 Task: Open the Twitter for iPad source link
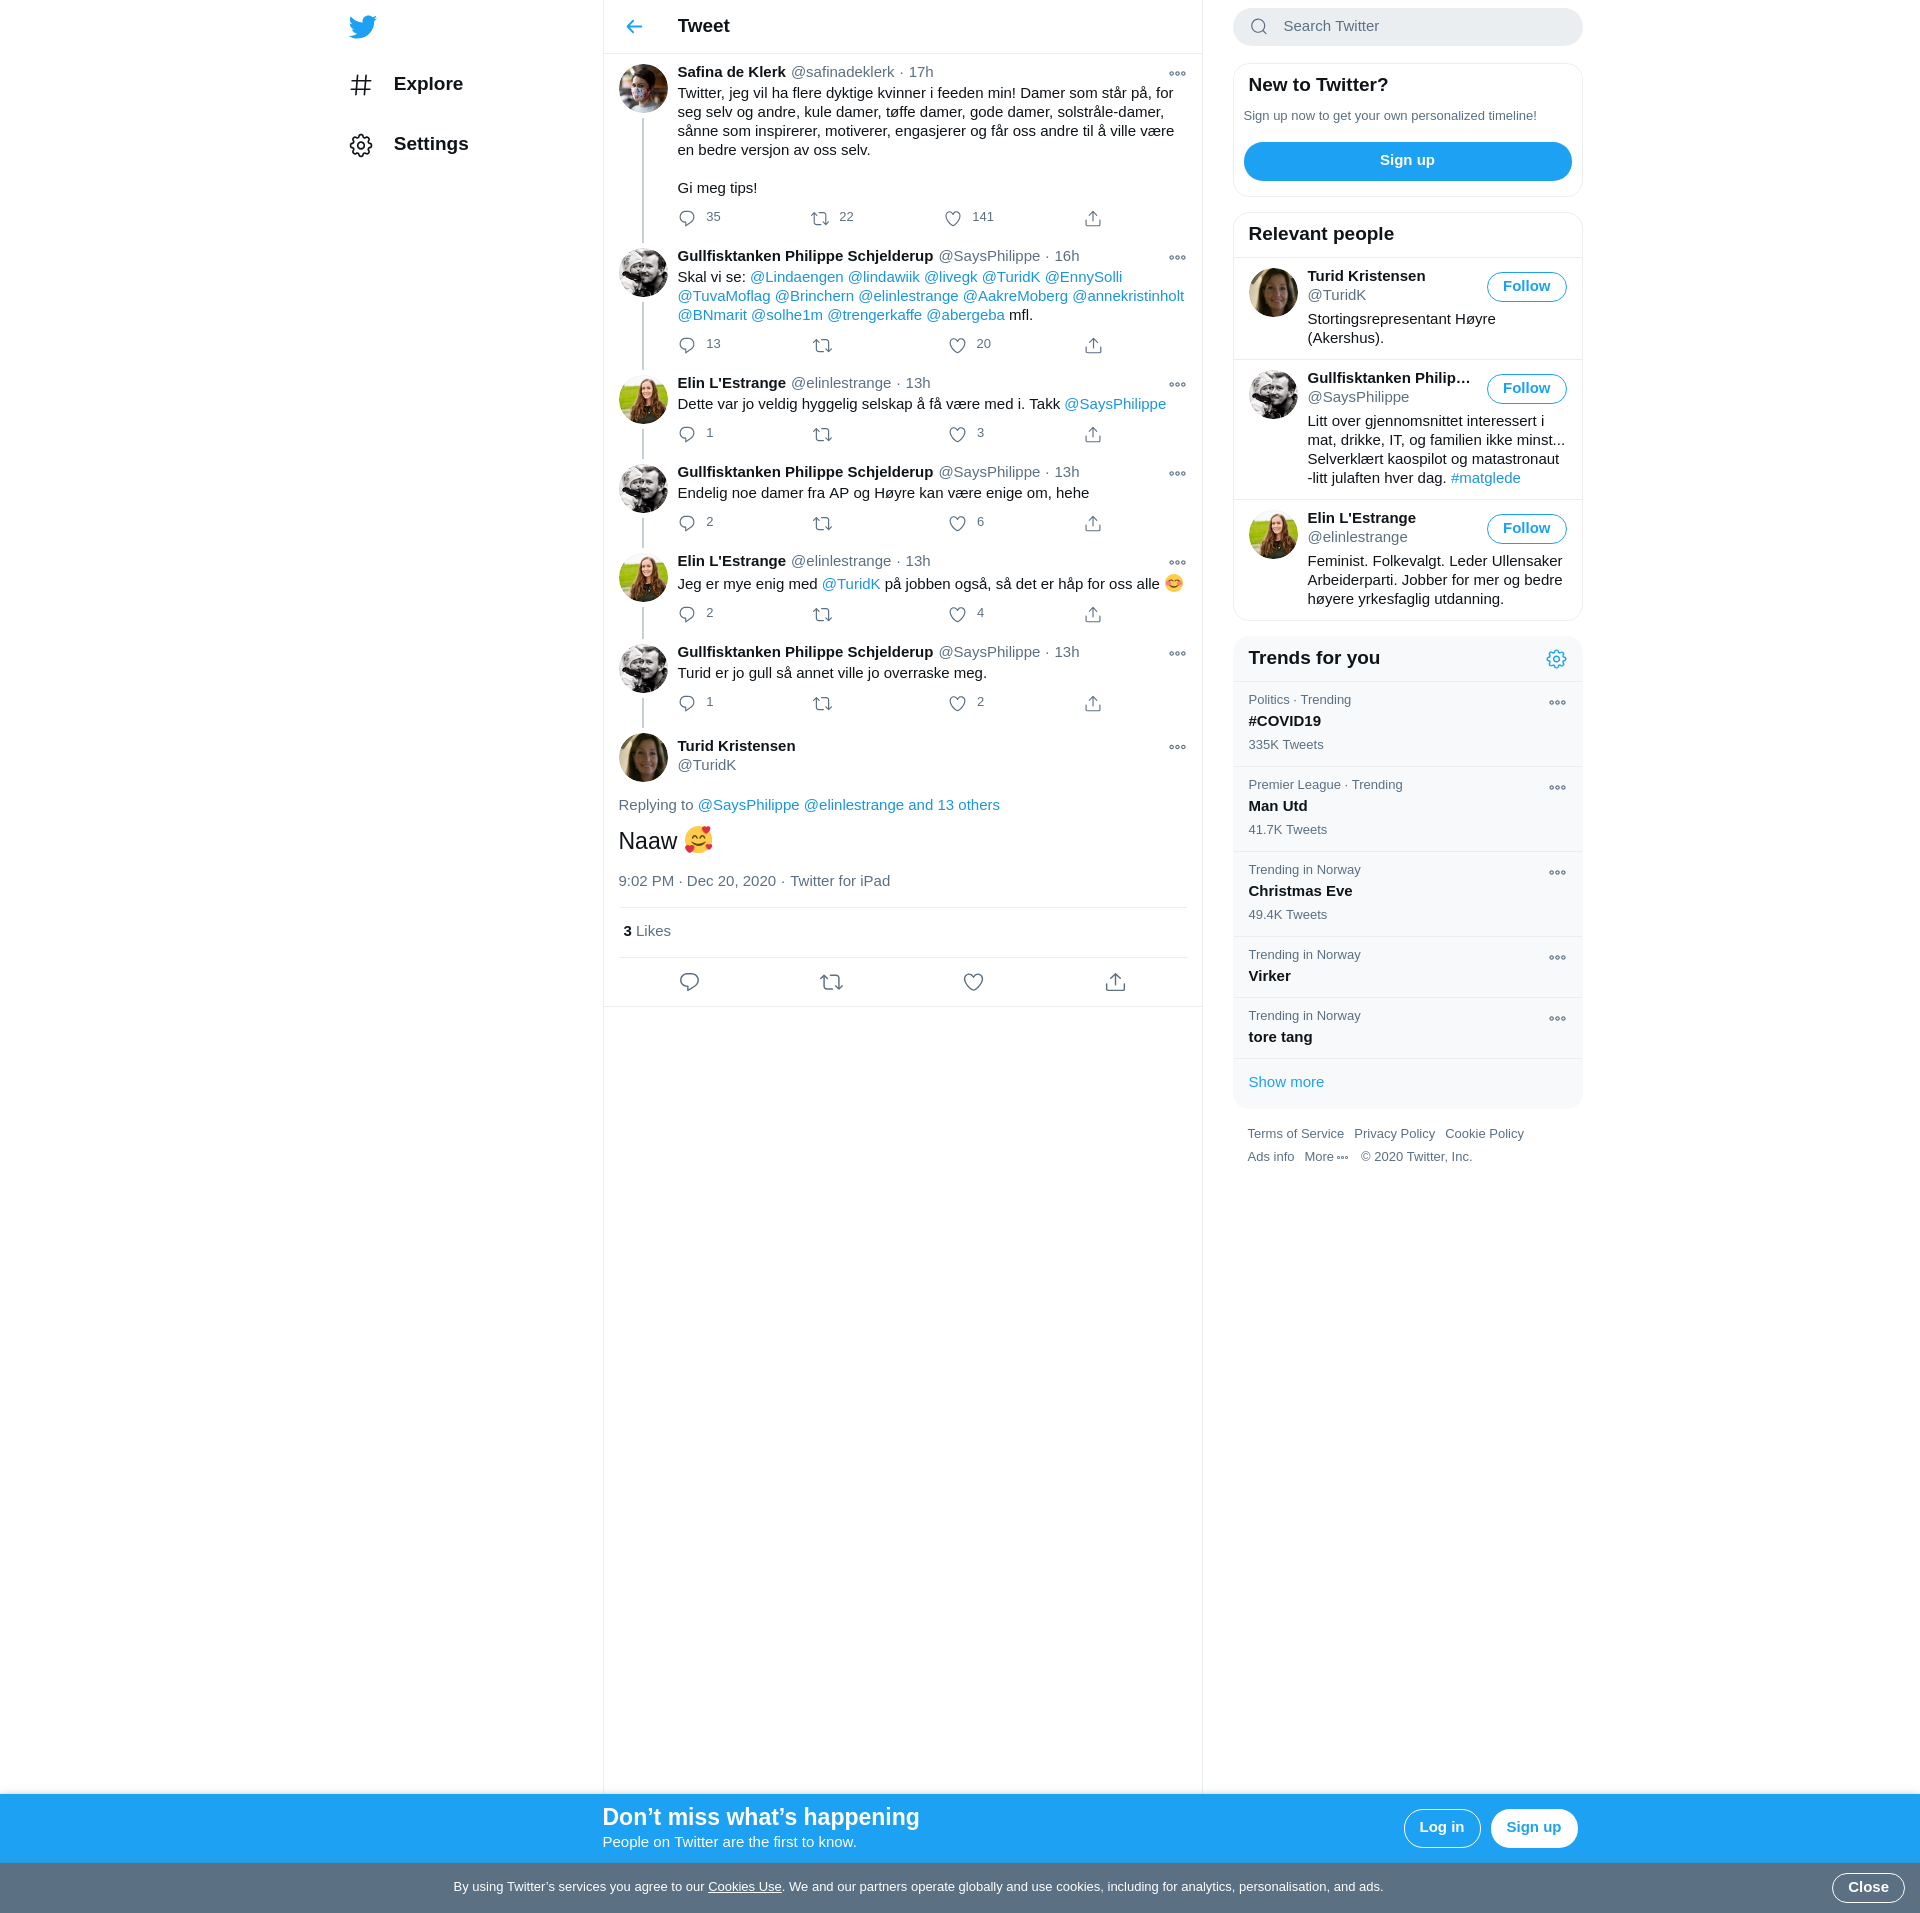click(x=840, y=881)
